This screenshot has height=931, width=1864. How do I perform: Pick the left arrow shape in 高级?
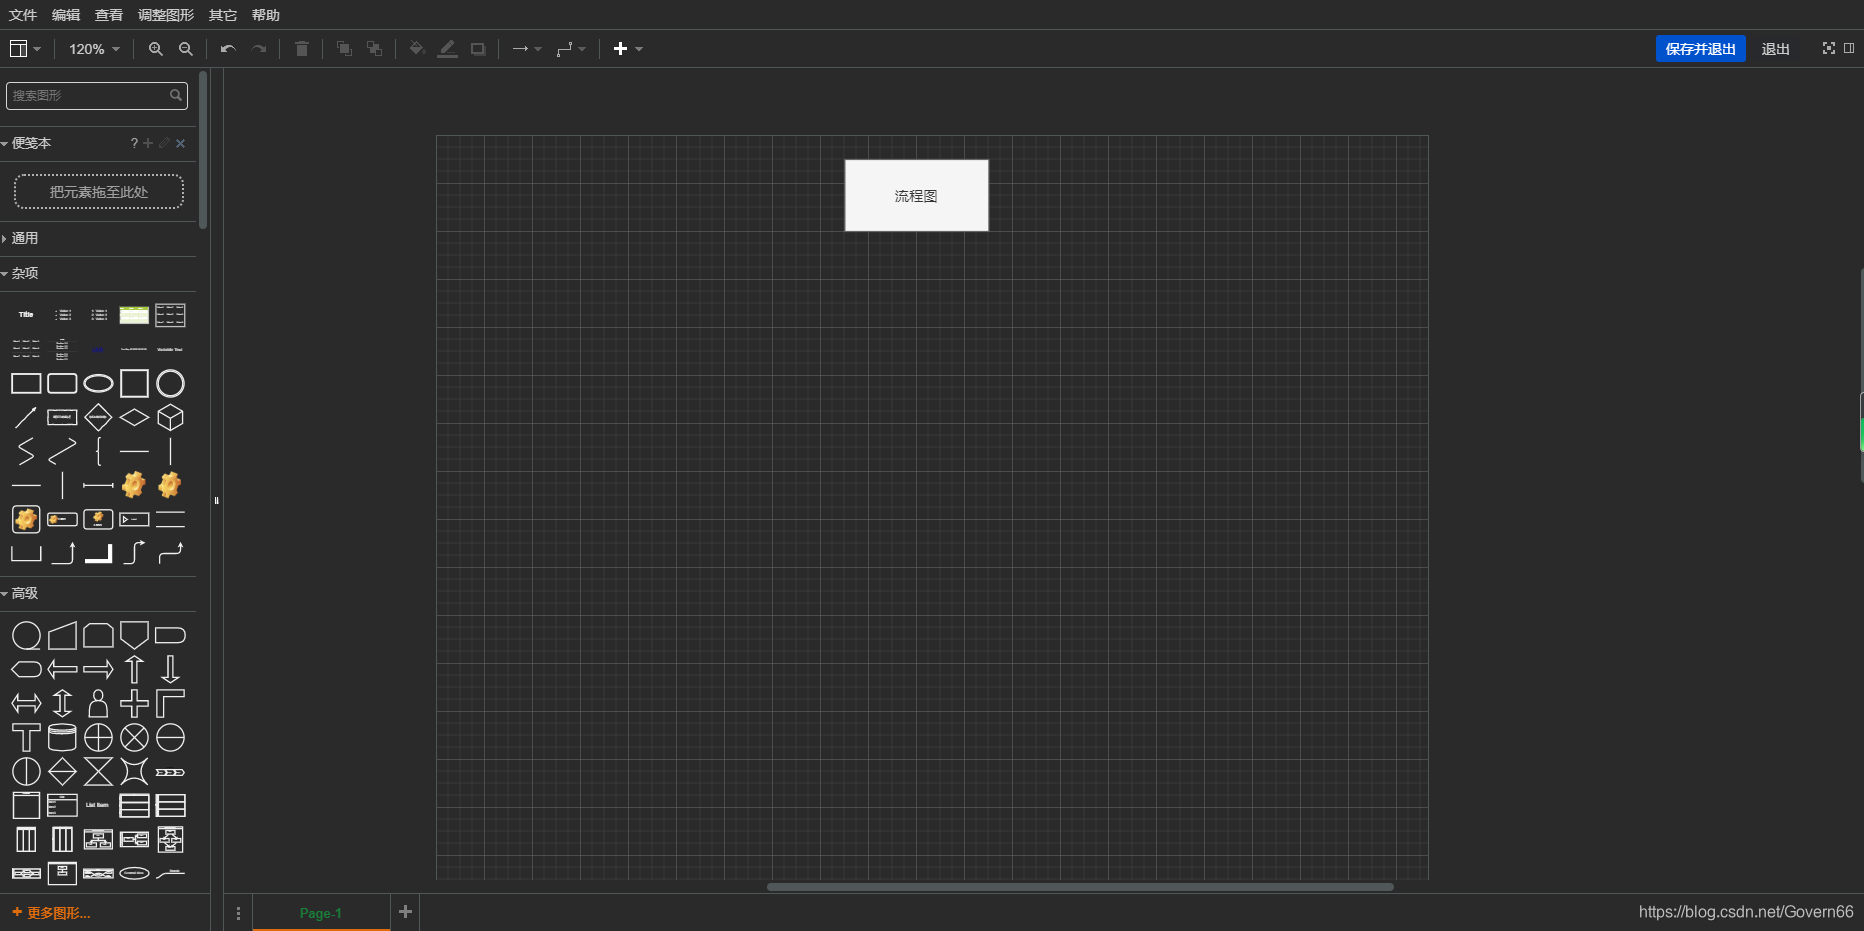click(62, 669)
